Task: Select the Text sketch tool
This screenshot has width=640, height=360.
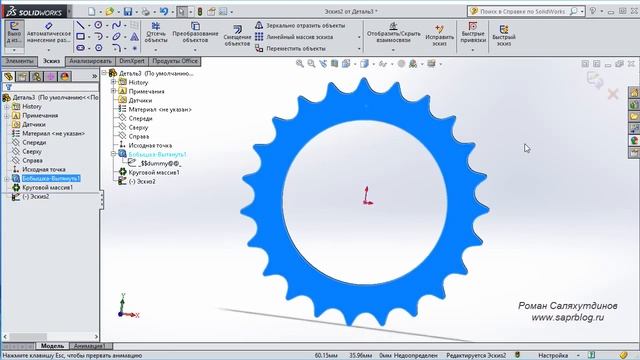Action: click(134, 37)
